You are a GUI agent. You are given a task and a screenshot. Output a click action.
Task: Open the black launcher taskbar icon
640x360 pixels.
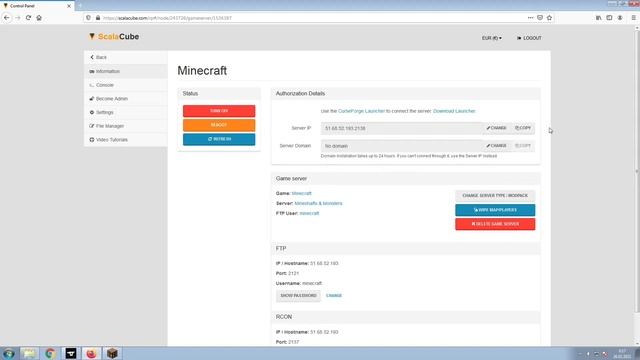[71, 353]
